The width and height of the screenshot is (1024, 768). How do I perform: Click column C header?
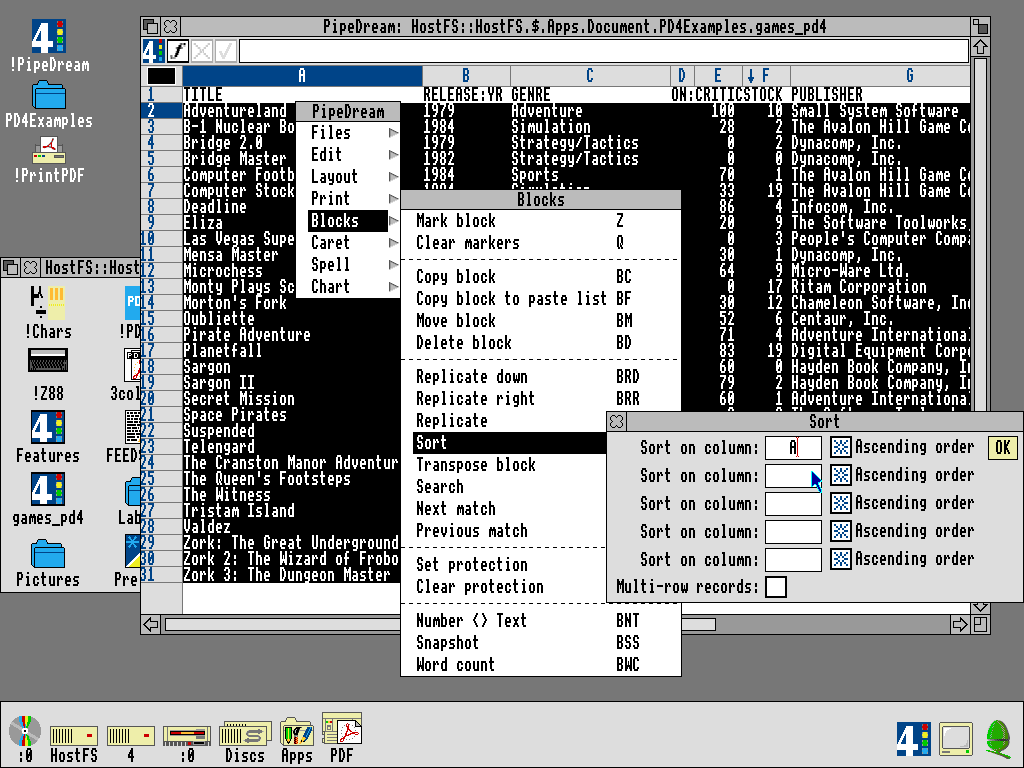(590, 76)
